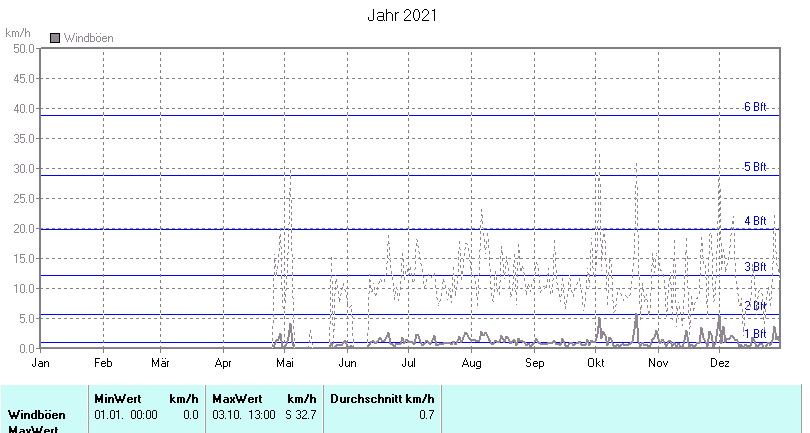
Task: Click the km/h unit label above y-axis
Action: (17, 33)
